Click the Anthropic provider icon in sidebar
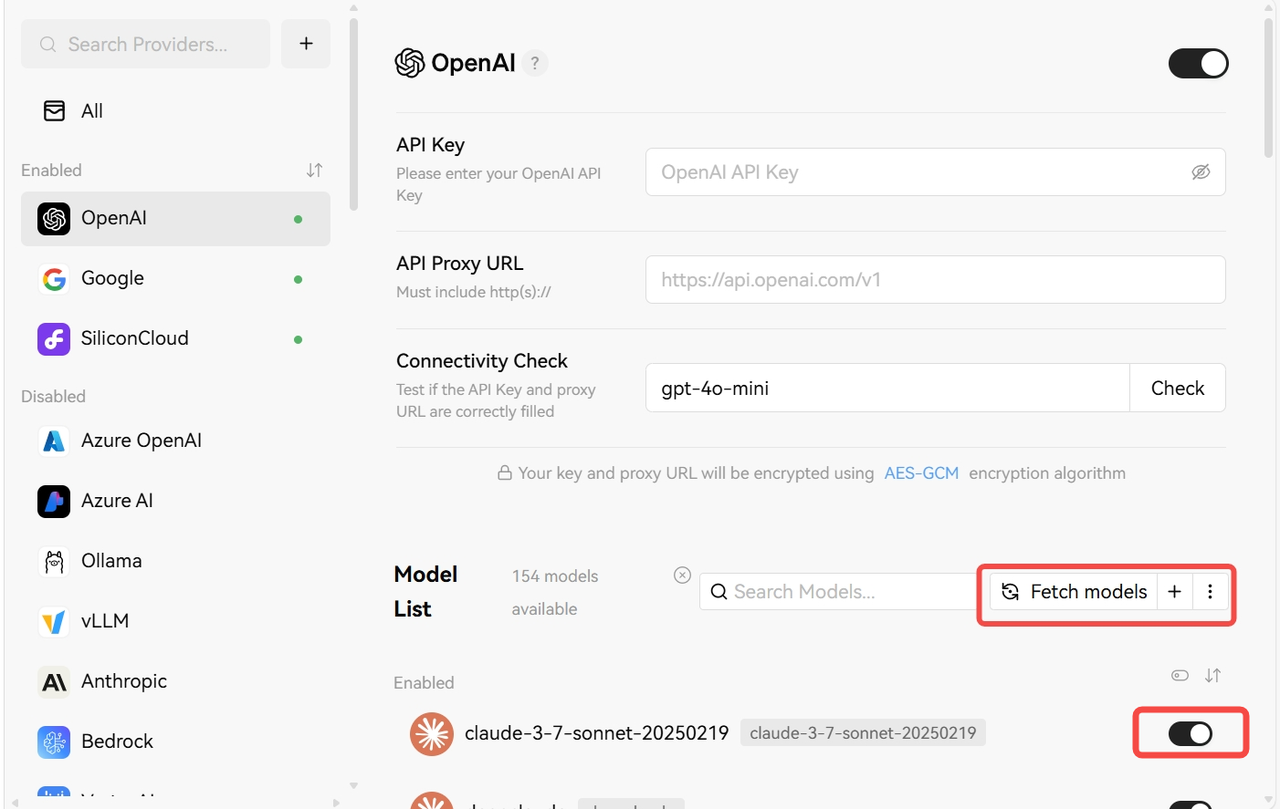This screenshot has height=809, width=1280. click(x=54, y=681)
